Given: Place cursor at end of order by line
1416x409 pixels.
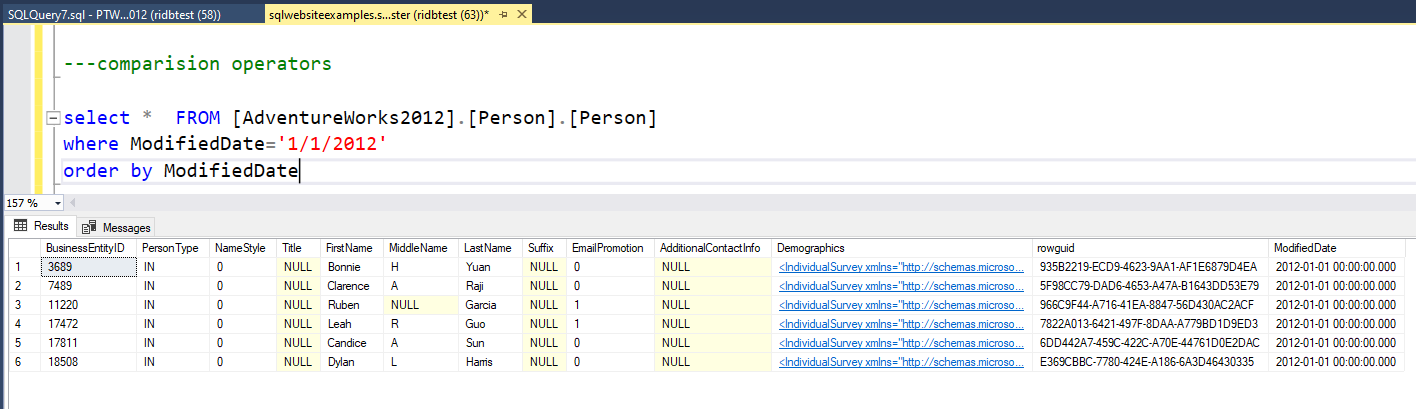Looking at the screenshot, I should [300, 171].
